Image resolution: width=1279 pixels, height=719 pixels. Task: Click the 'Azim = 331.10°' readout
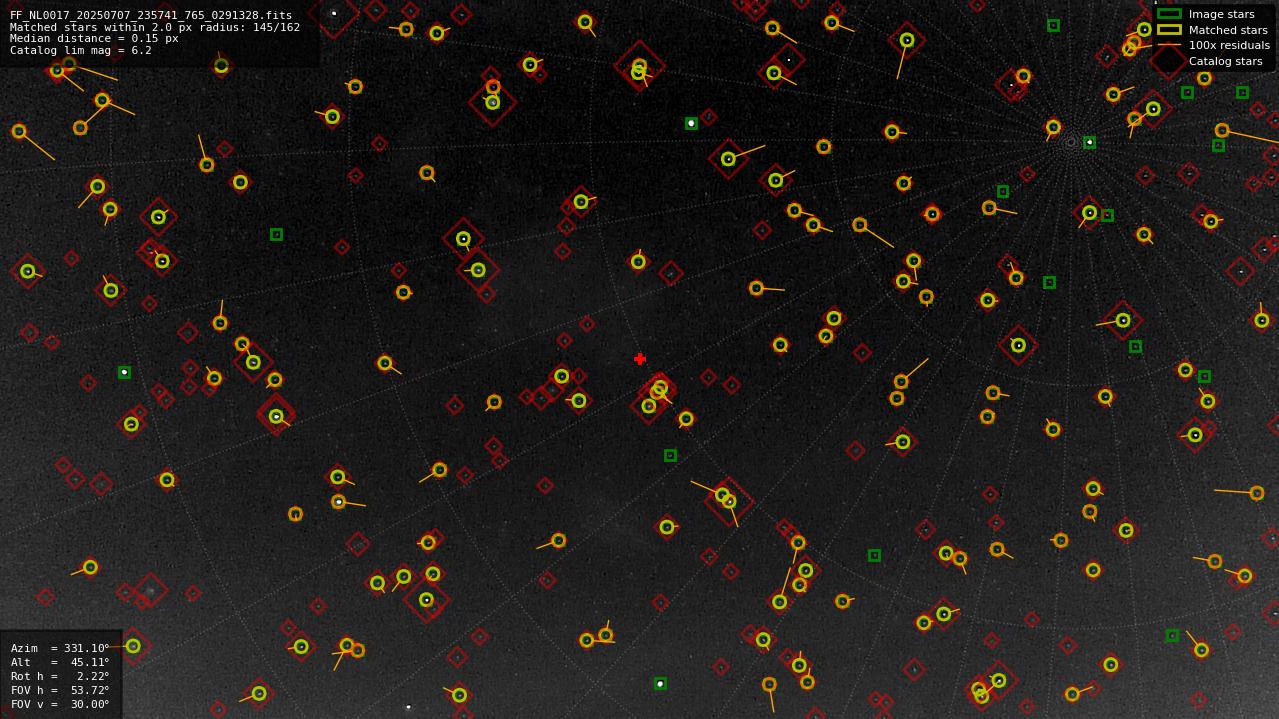[x=60, y=648]
